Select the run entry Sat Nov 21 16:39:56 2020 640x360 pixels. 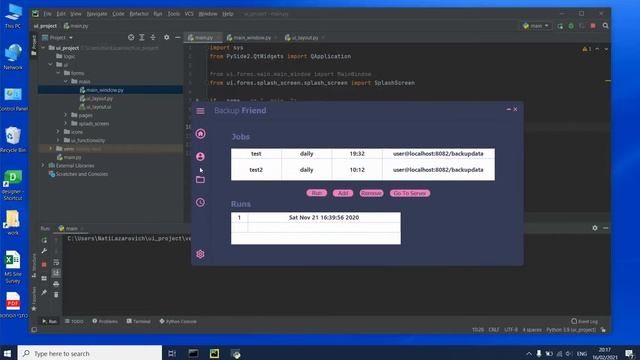324,218
